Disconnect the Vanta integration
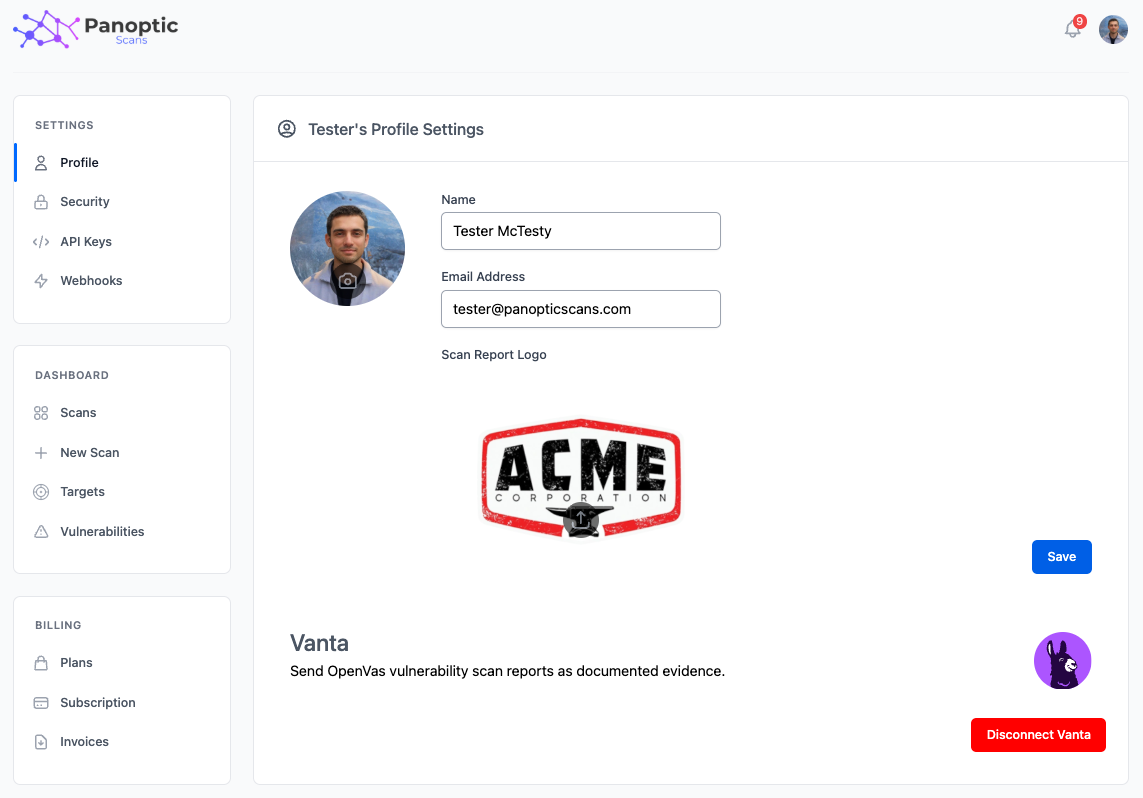1143x798 pixels. coord(1038,734)
